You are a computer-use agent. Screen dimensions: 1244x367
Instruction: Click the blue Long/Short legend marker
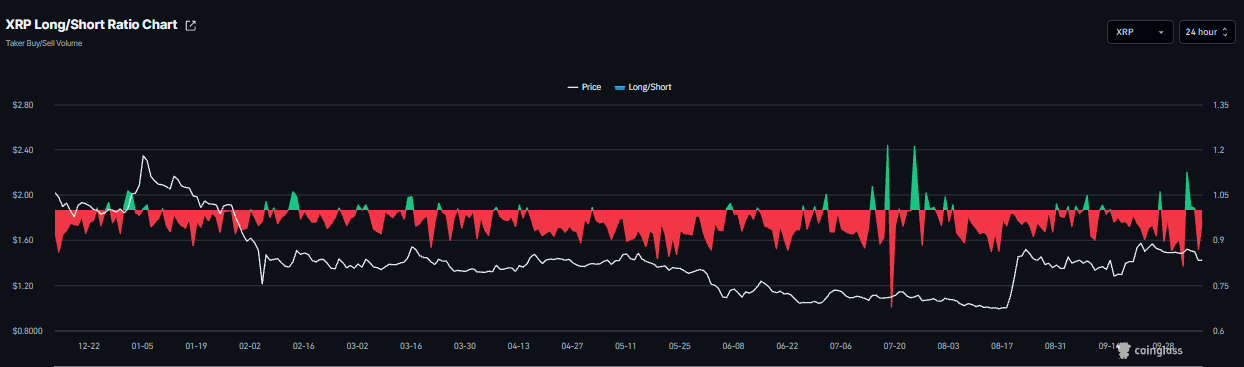(619, 88)
